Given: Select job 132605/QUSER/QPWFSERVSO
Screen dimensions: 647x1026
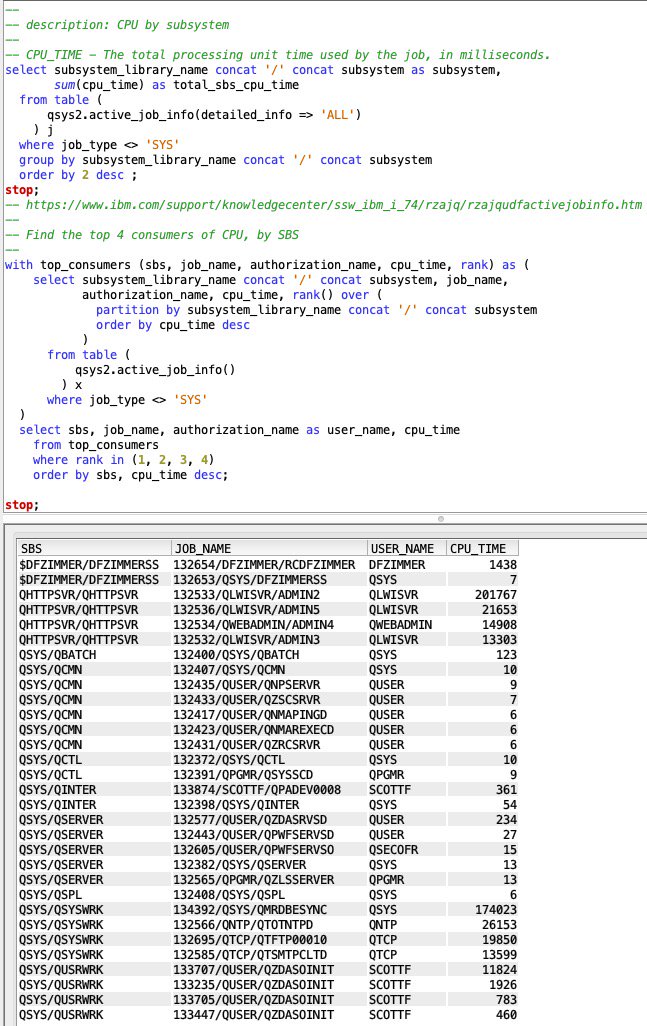Looking at the screenshot, I should pos(253,849).
